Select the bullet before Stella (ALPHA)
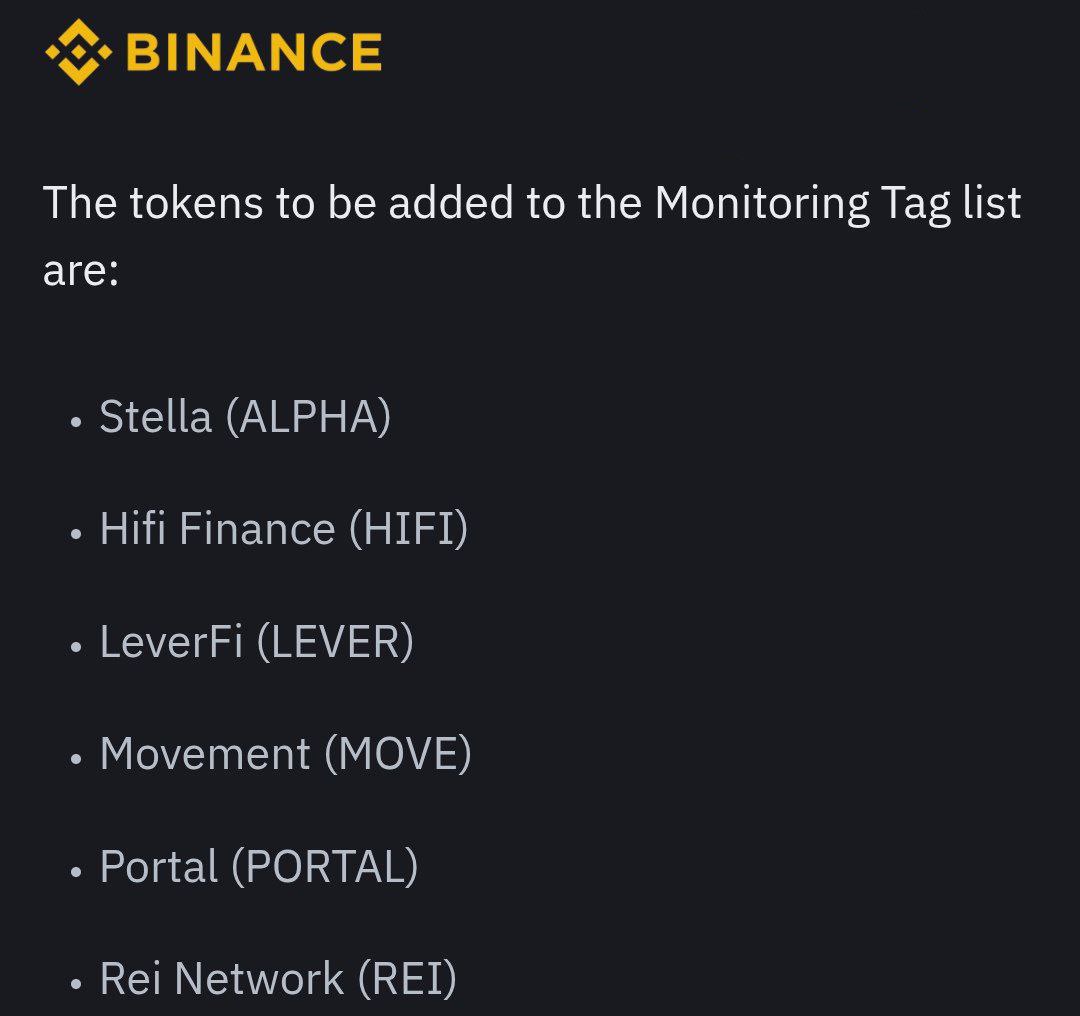Image resolution: width=1080 pixels, height=1016 pixels. pyautogui.click(x=76, y=421)
